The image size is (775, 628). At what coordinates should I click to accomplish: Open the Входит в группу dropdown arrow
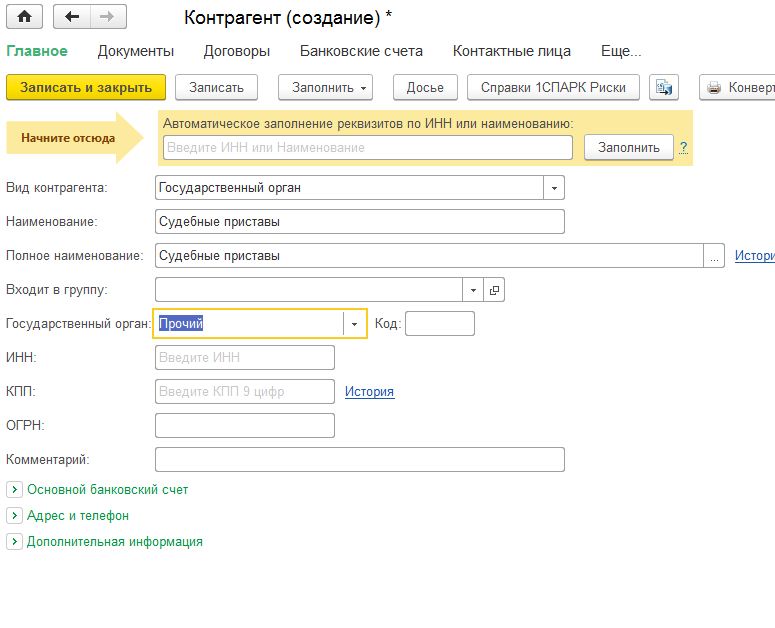[473, 290]
